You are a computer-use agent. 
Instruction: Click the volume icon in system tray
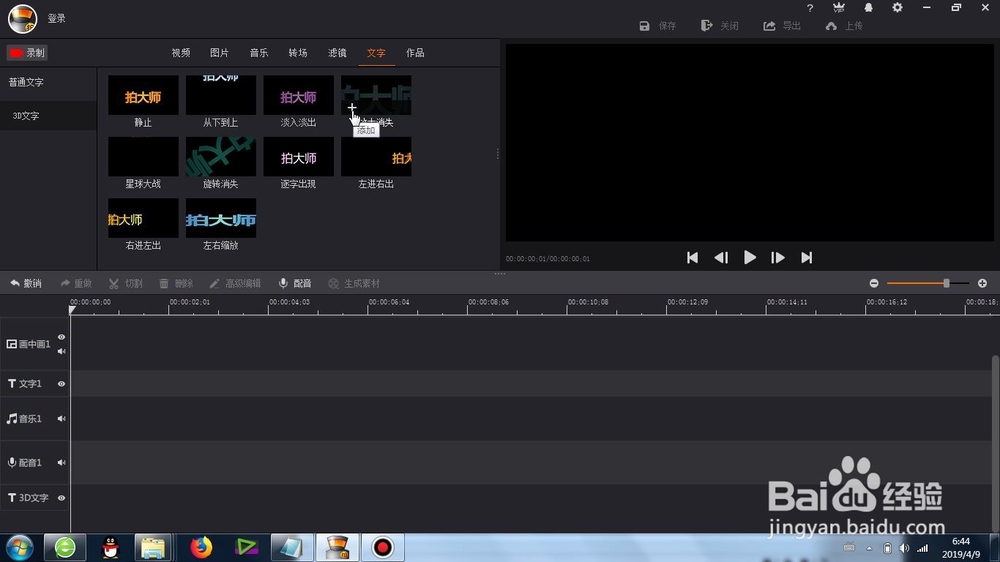coord(904,548)
